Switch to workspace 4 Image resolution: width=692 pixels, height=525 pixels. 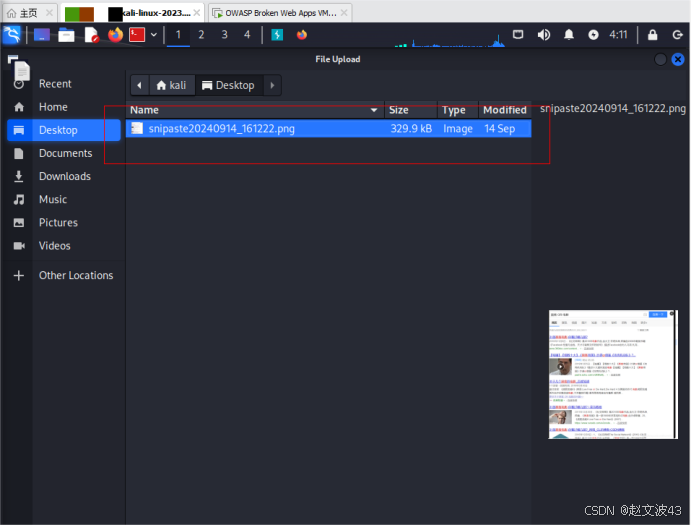pyautogui.click(x=247, y=35)
